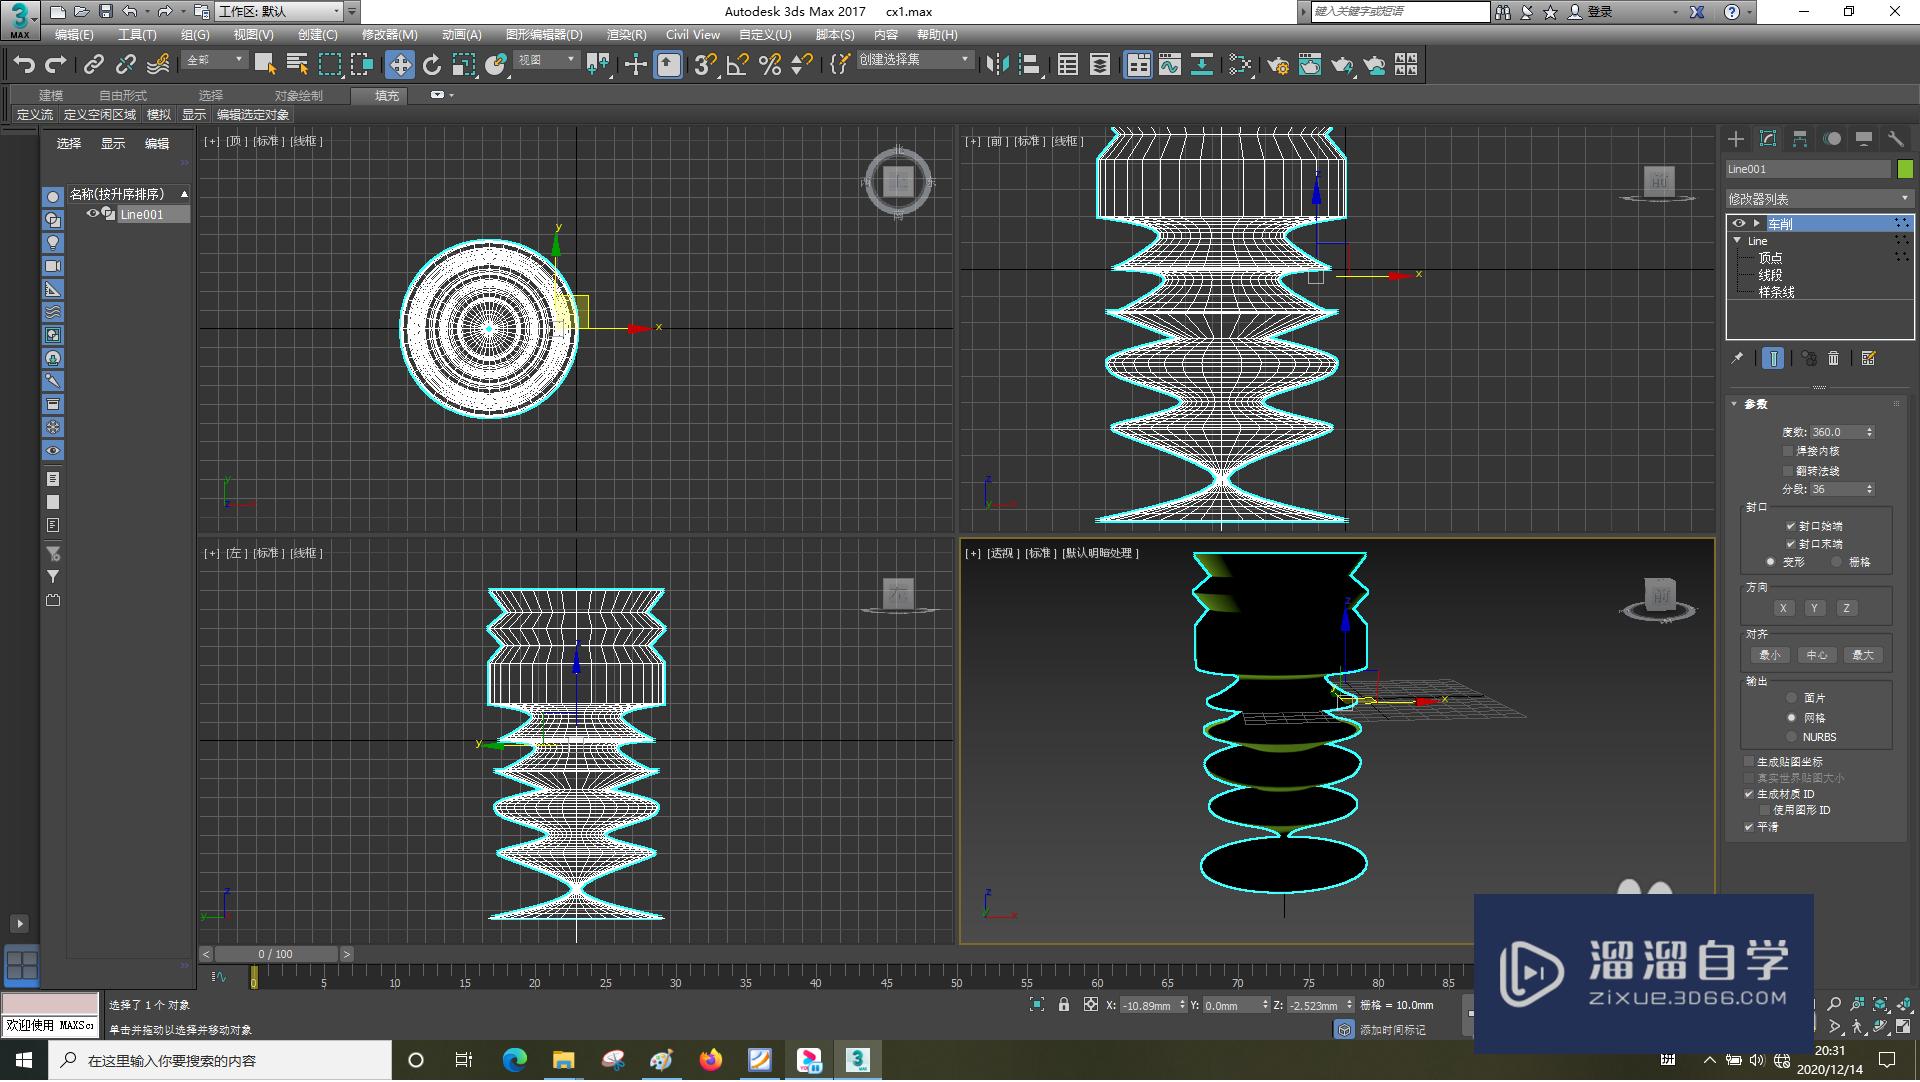Activate the Select and Rotate tool
The image size is (1920, 1082).
(432, 65)
